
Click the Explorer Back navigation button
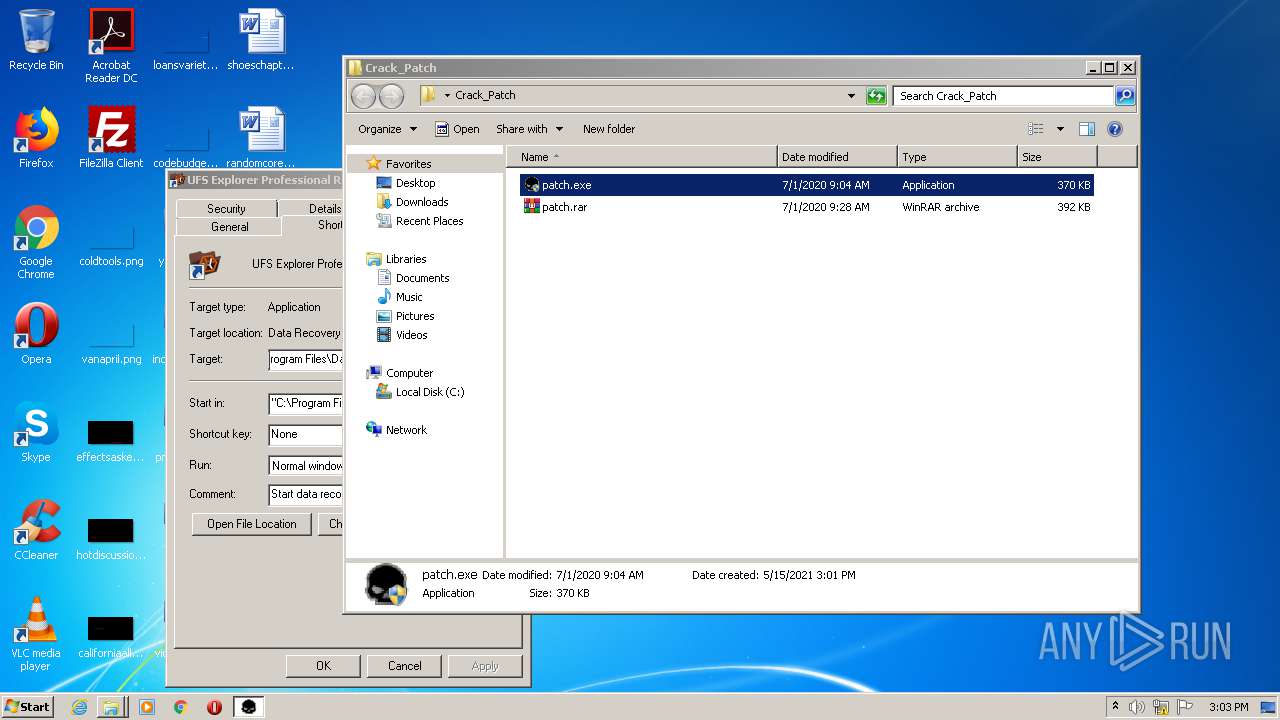[x=363, y=96]
